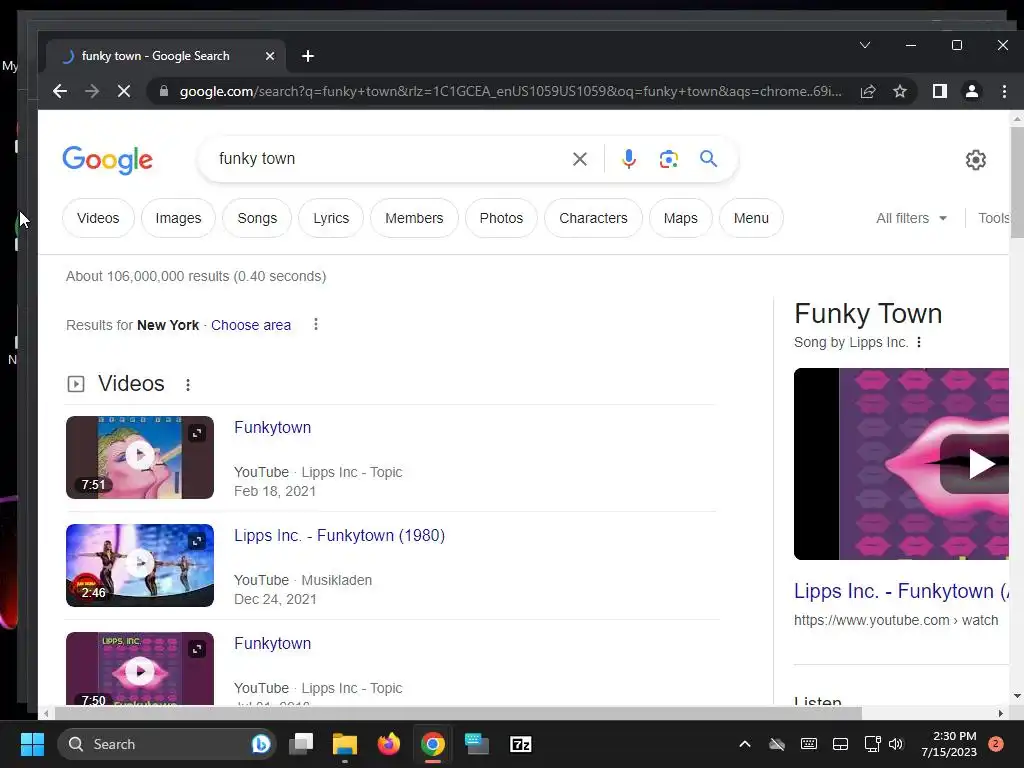The width and height of the screenshot is (1024, 768).
Task: Filter results by Photos
Action: (x=502, y=218)
